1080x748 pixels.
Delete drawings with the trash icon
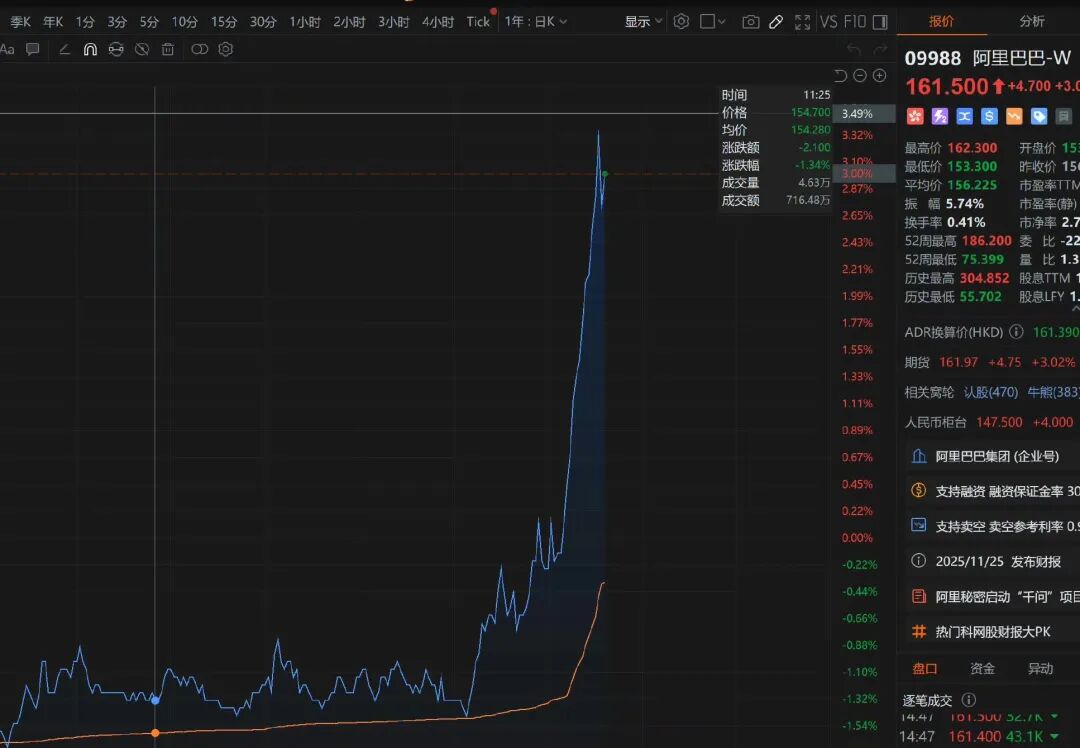click(168, 49)
